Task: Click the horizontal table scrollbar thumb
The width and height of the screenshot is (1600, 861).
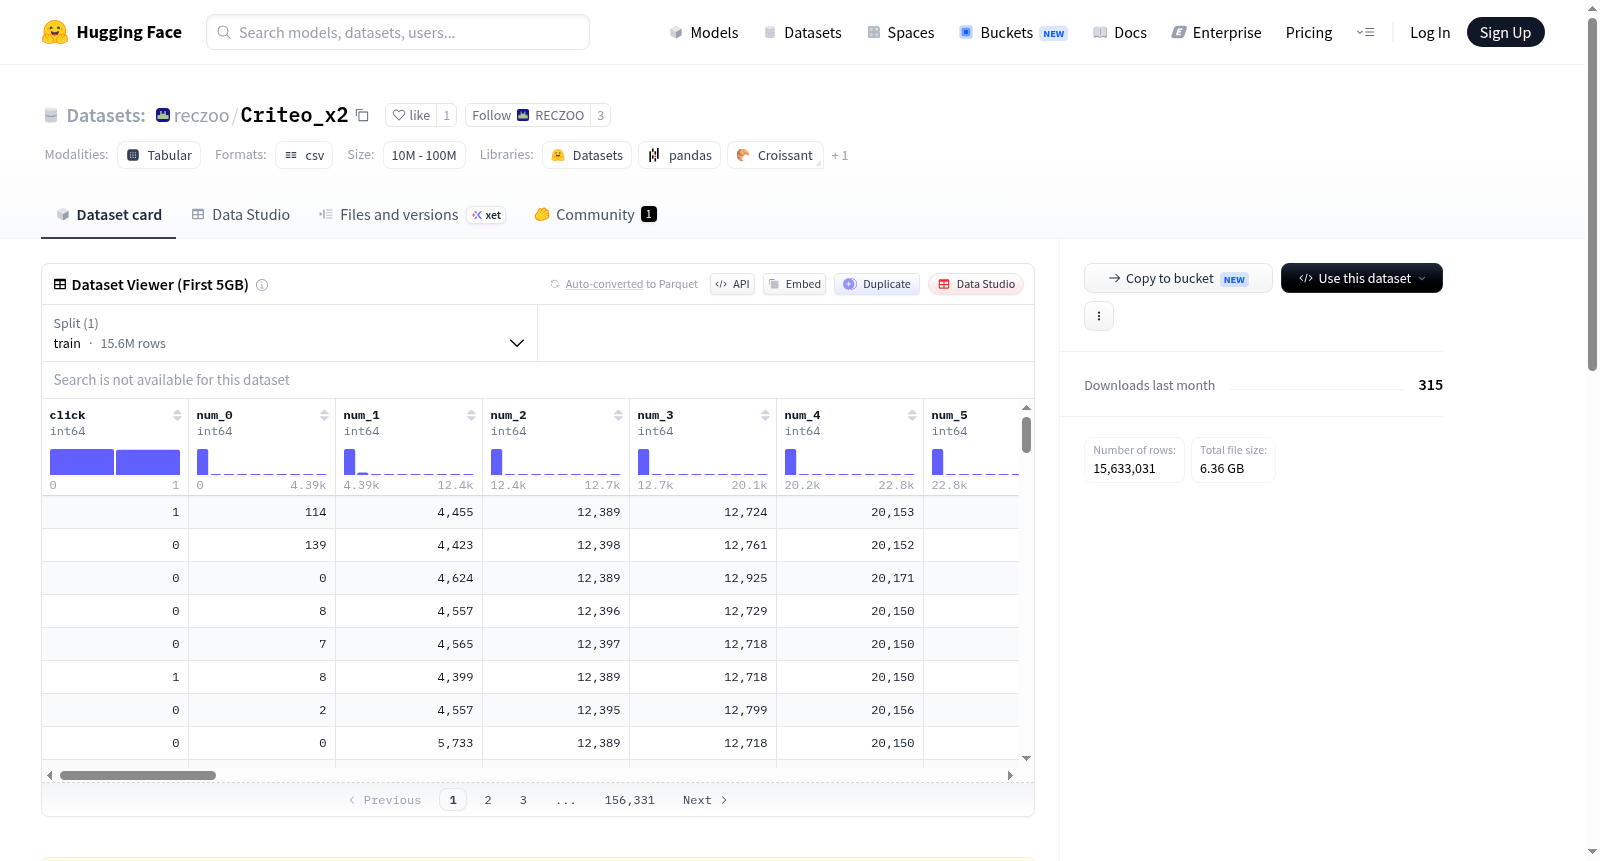Action: point(138,775)
